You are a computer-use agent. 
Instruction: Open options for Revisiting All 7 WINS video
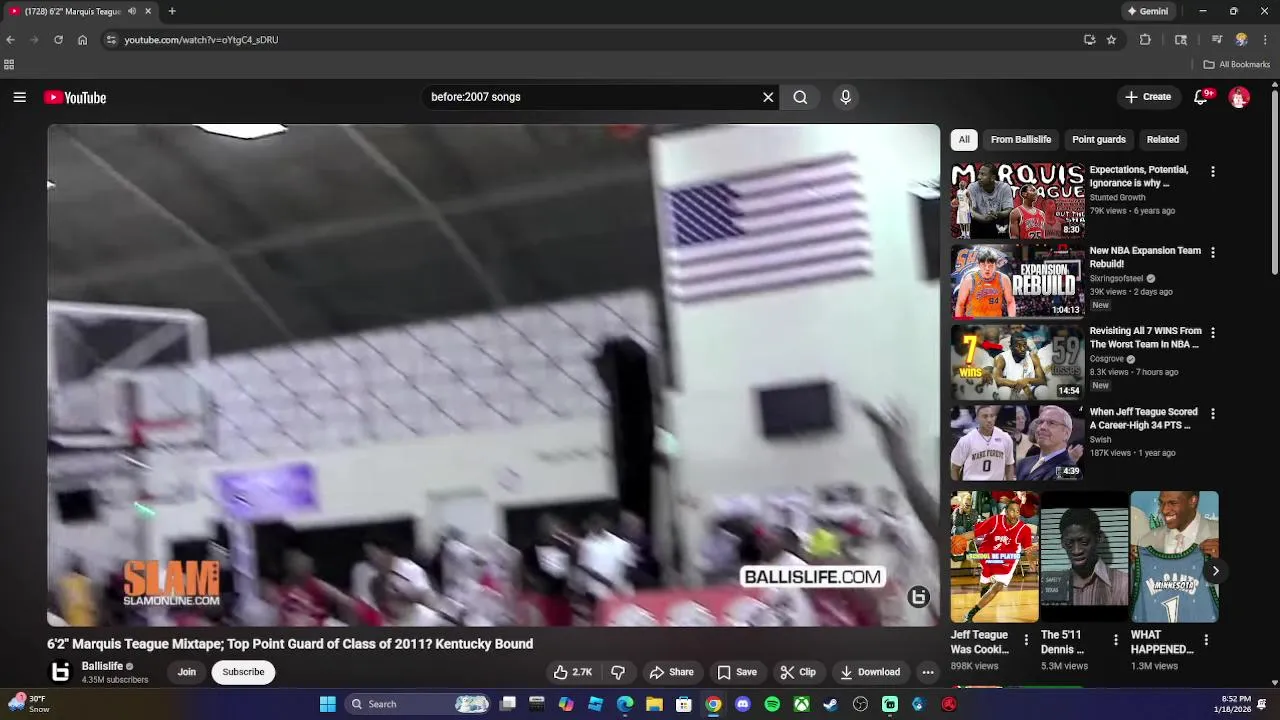pos(1213,333)
